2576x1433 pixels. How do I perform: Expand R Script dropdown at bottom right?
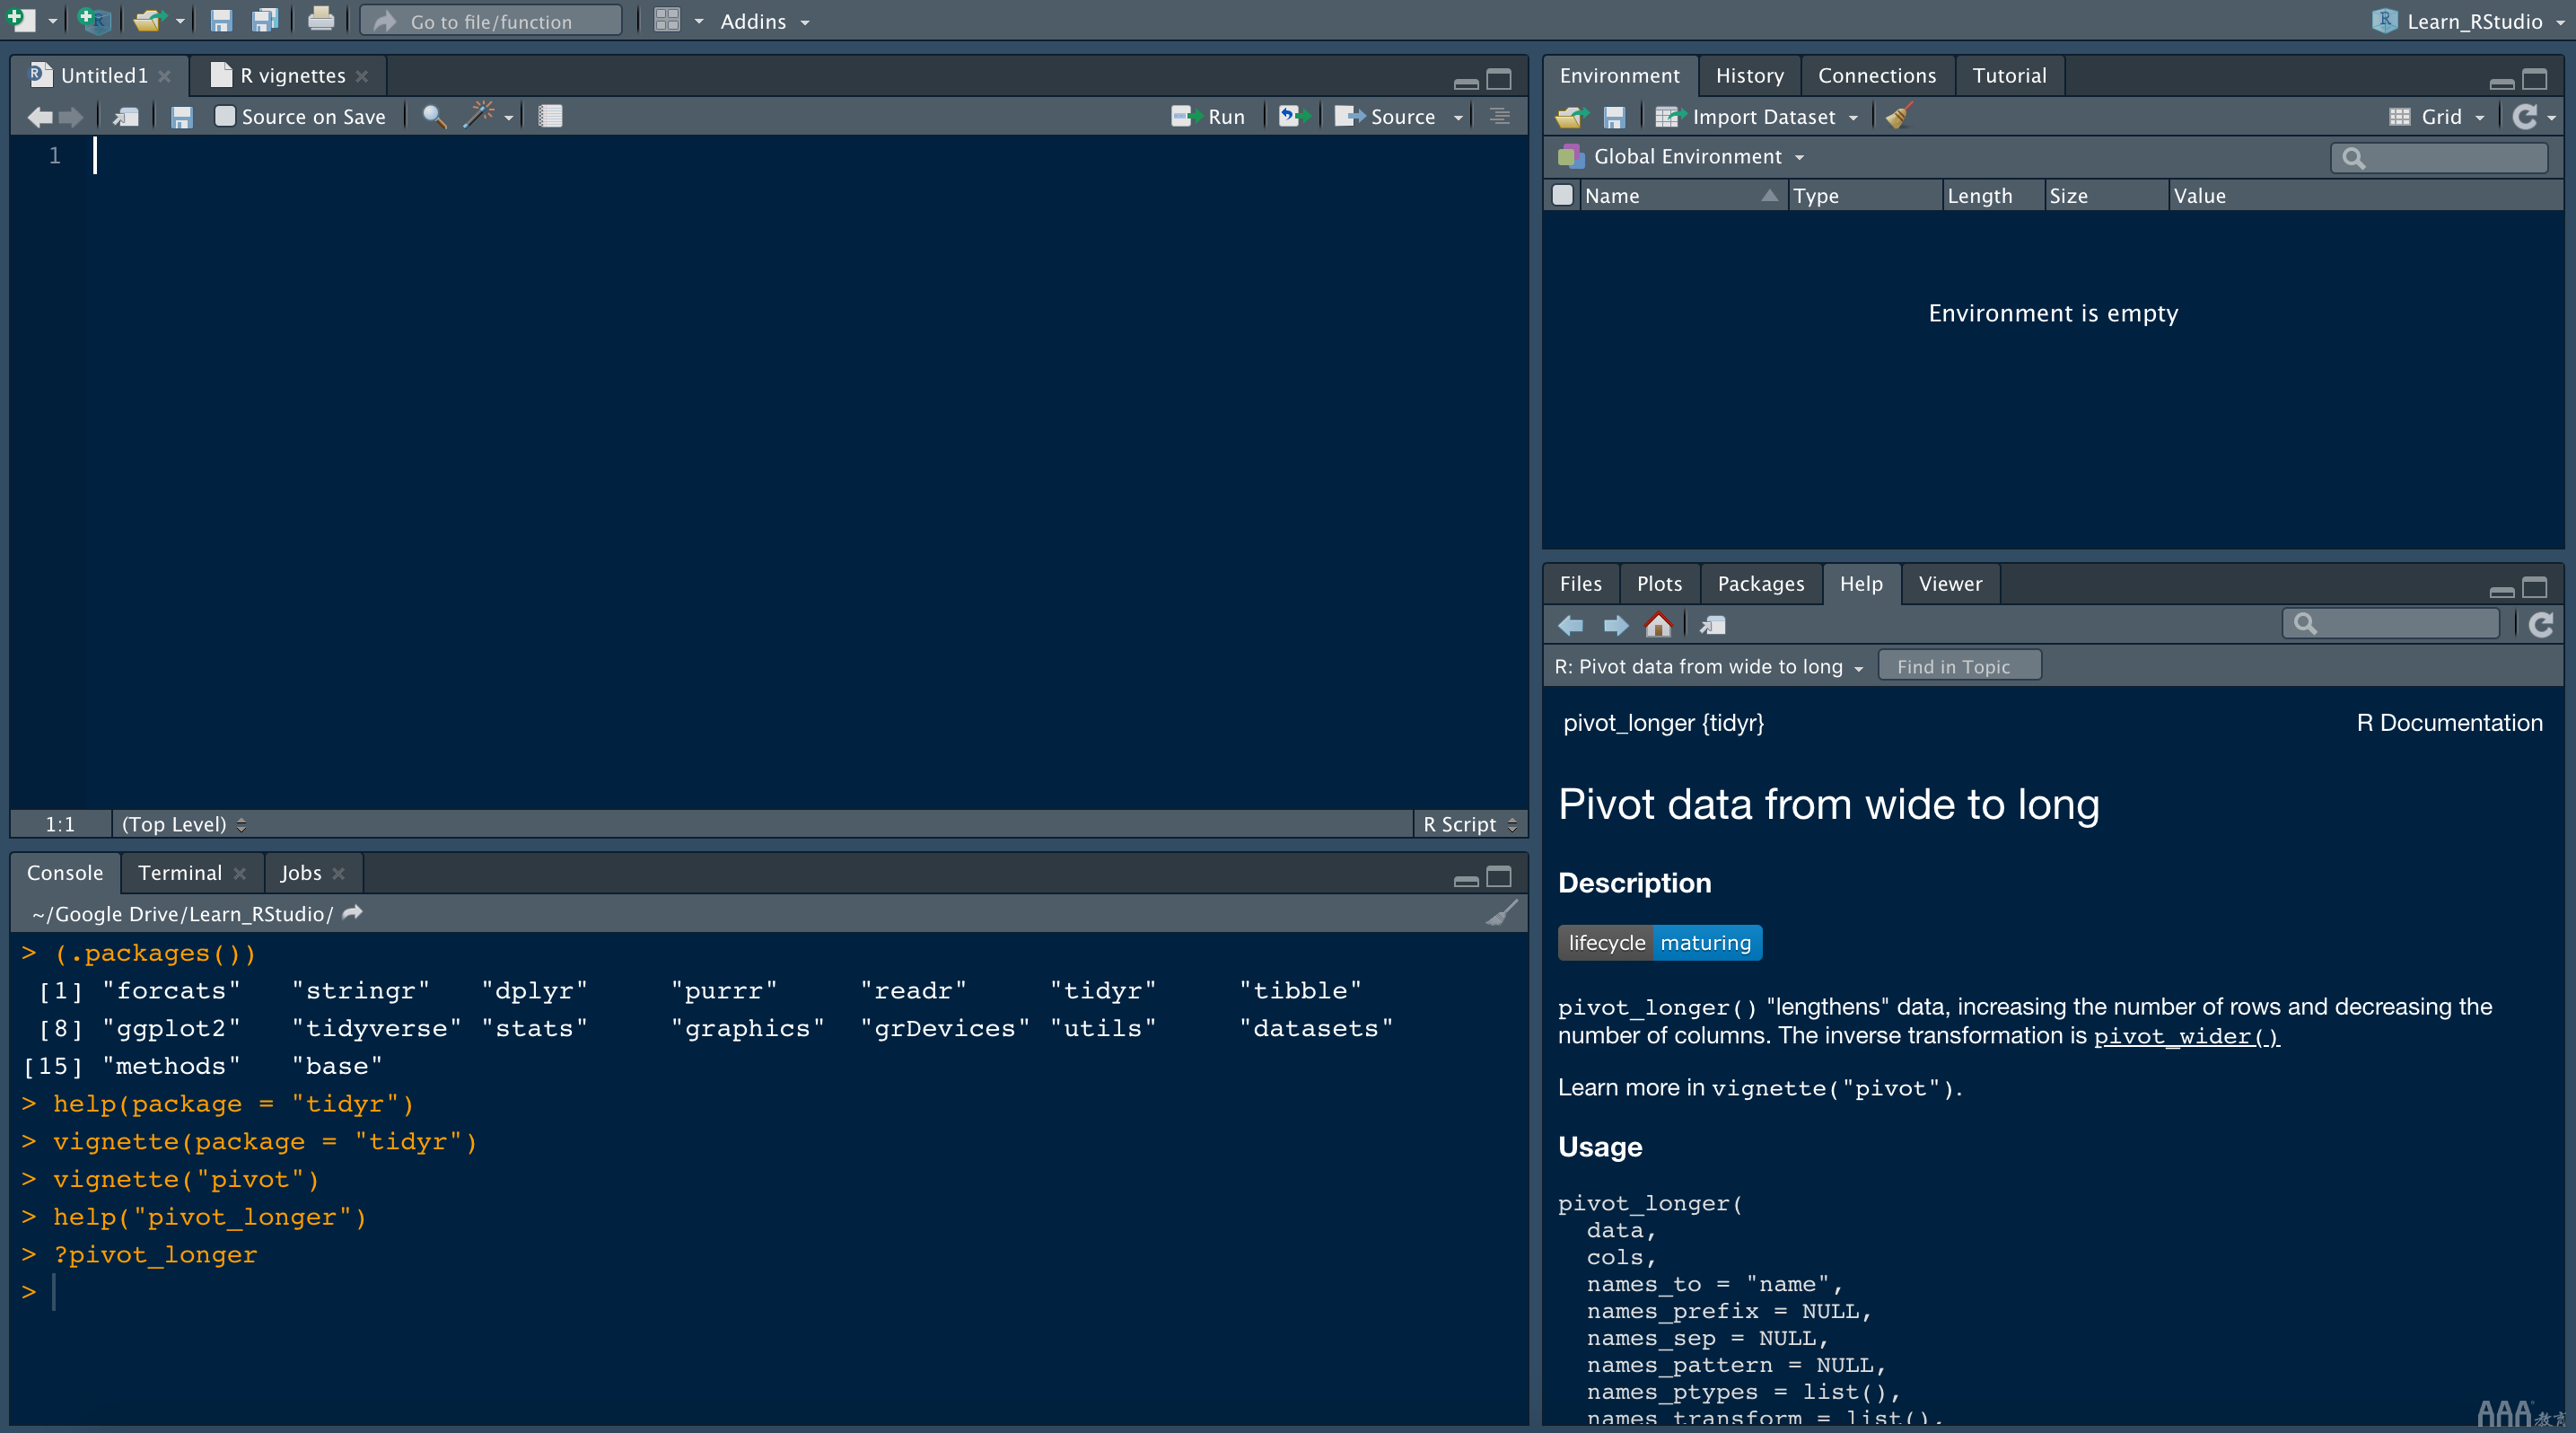(x=1470, y=824)
